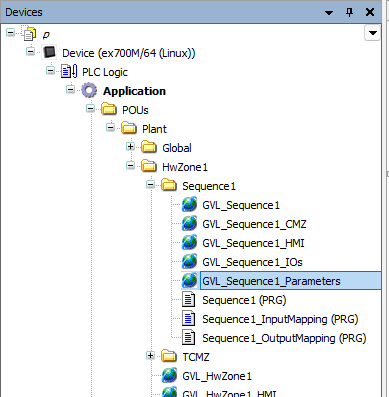Viewport: 389px width, 397px height.
Task: Select the Sequence1 folder label
Action: [x=209, y=186]
